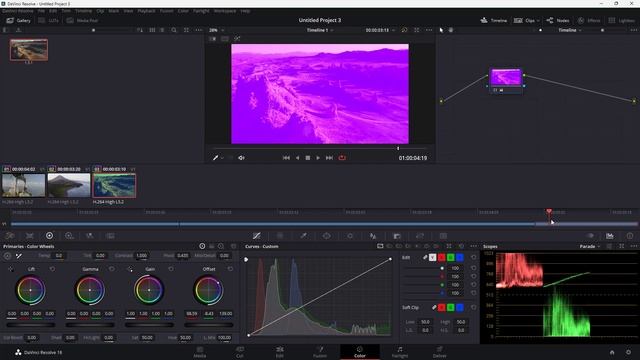This screenshot has height=360, width=640.
Task: Reset the Gain color wheel
Action: pos(171,269)
